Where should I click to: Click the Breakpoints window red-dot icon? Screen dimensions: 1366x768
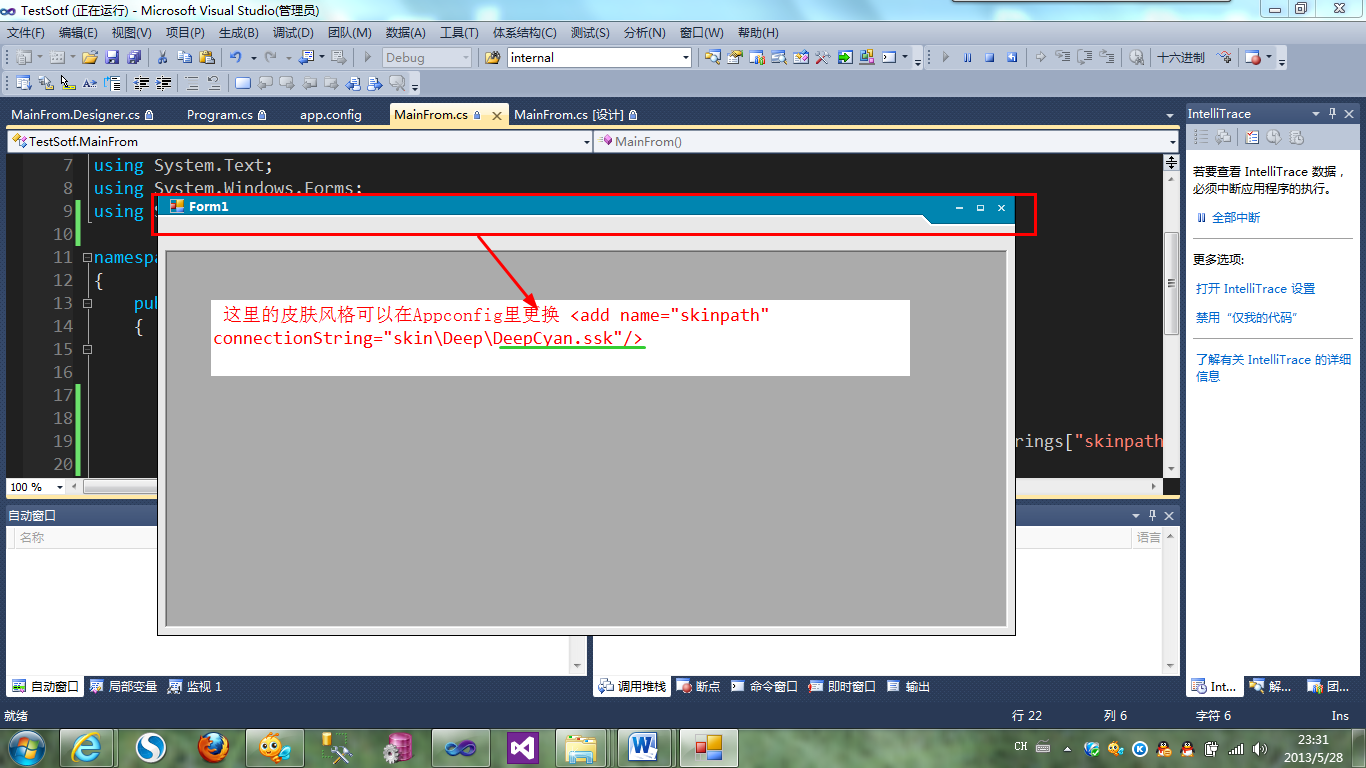click(1252, 57)
